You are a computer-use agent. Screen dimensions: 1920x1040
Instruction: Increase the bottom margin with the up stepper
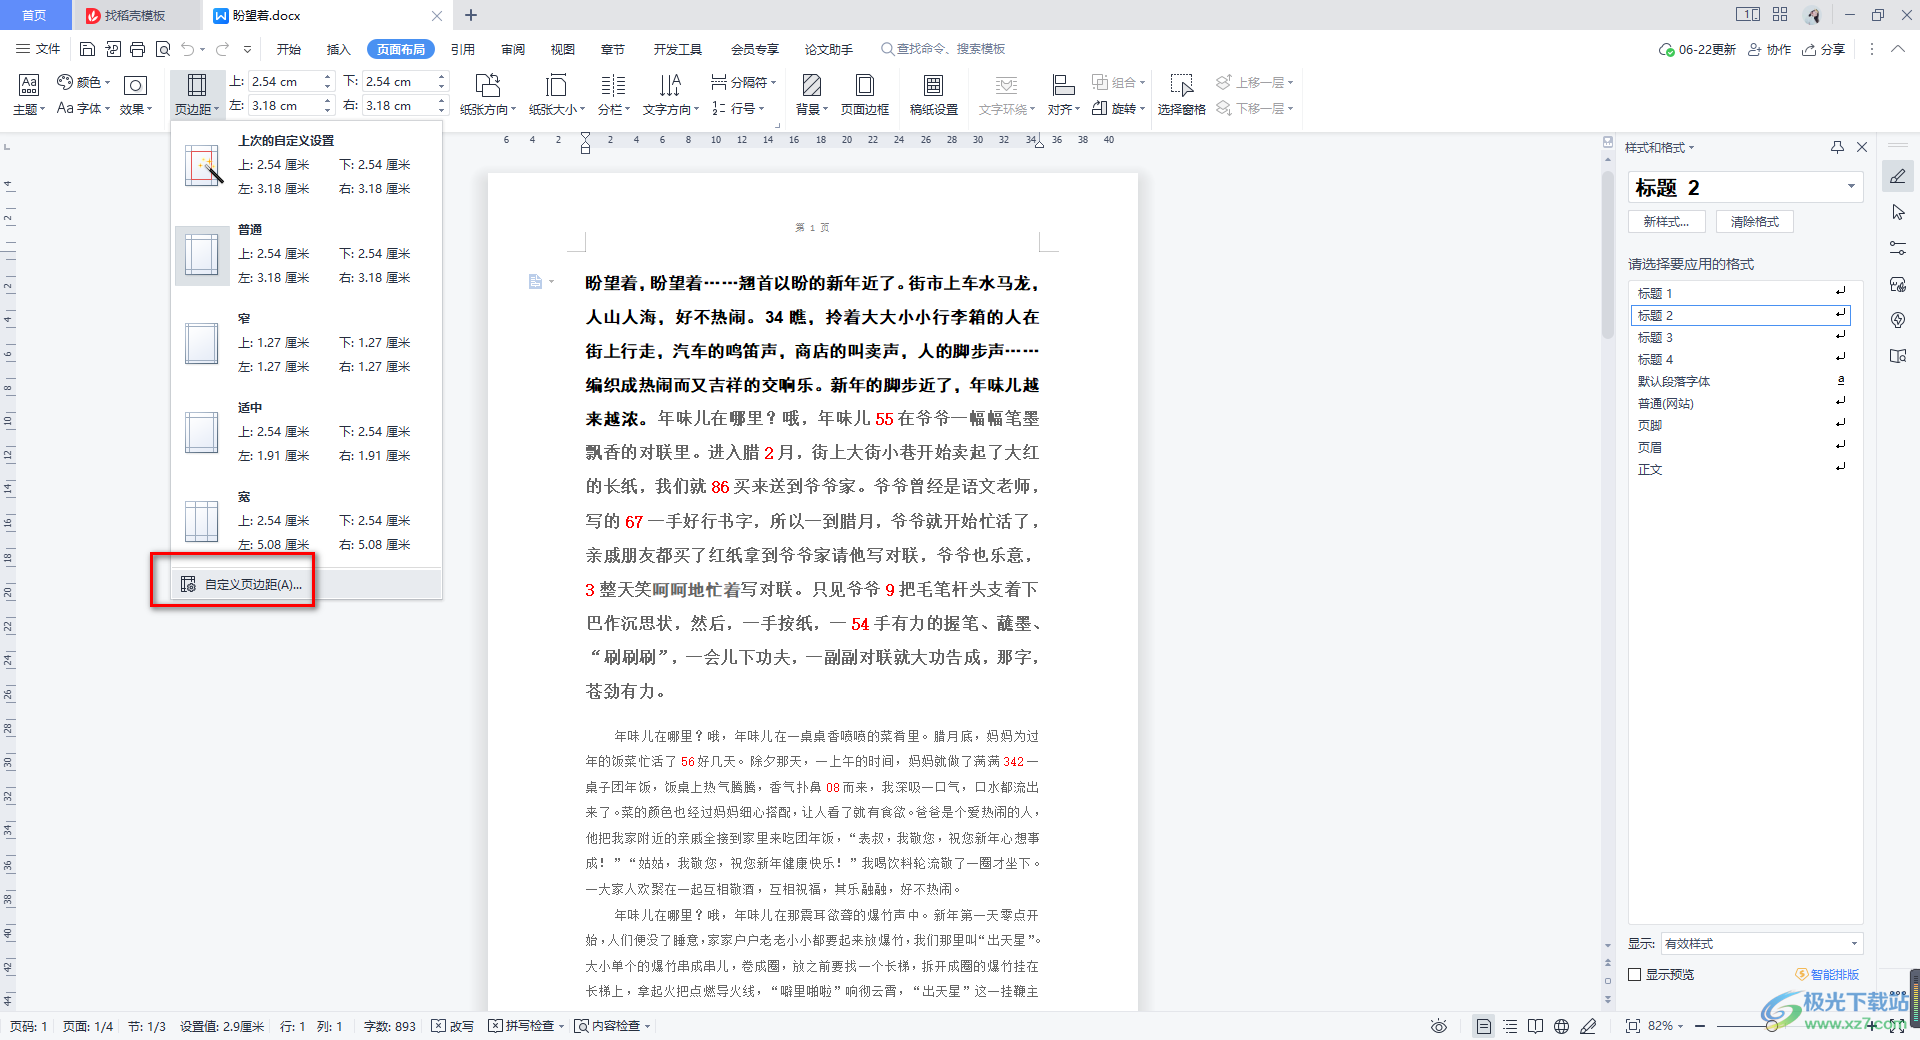[441, 77]
